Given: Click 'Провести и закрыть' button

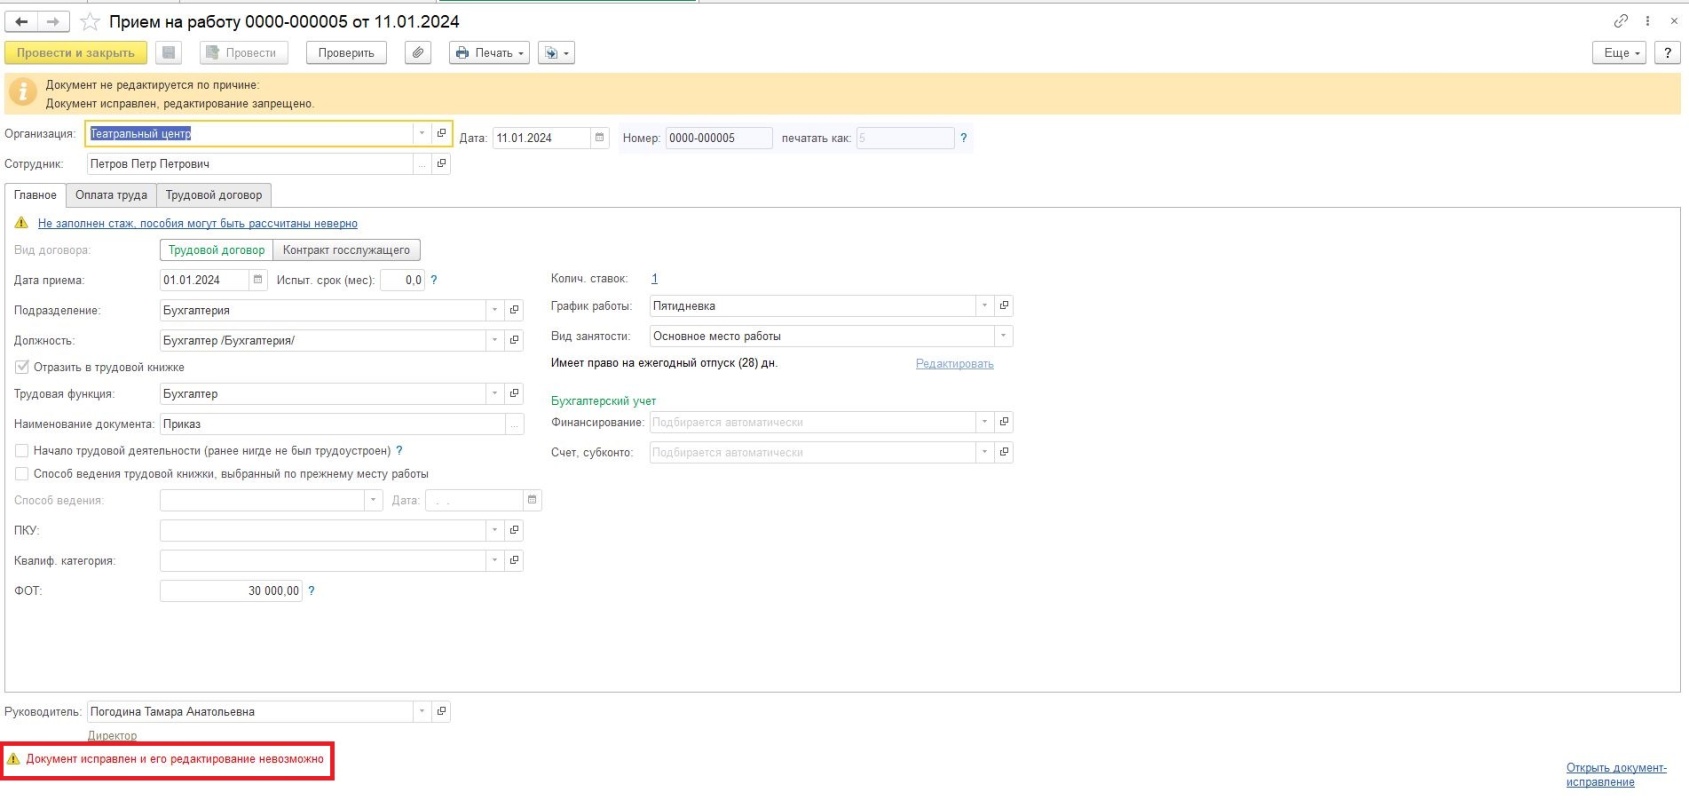Looking at the screenshot, I should pos(76,53).
